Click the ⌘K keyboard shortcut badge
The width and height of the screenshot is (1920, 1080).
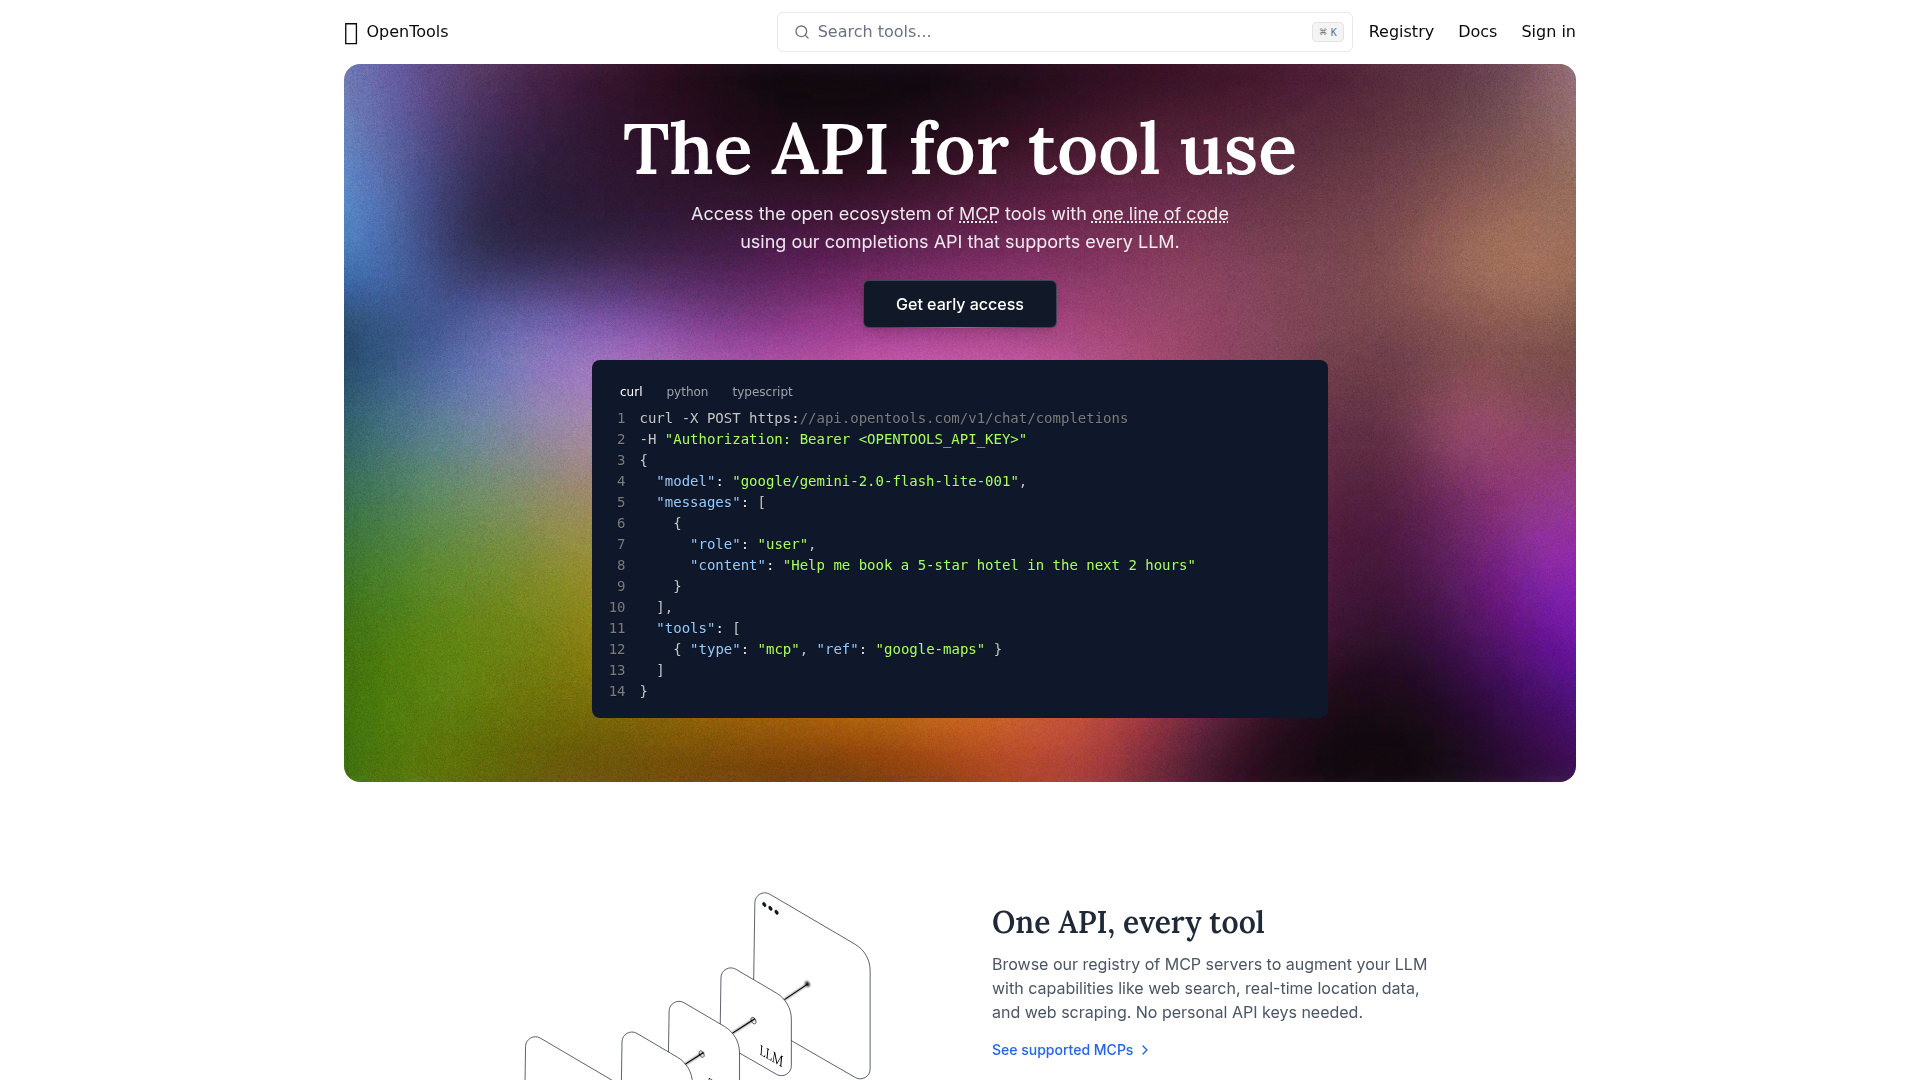click(x=1327, y=32)
